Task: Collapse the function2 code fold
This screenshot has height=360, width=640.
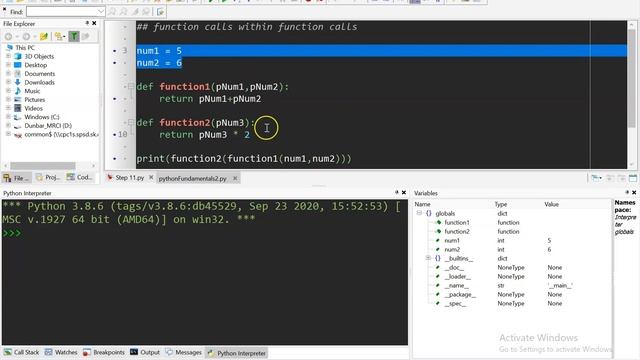Action: coord(131,122)
